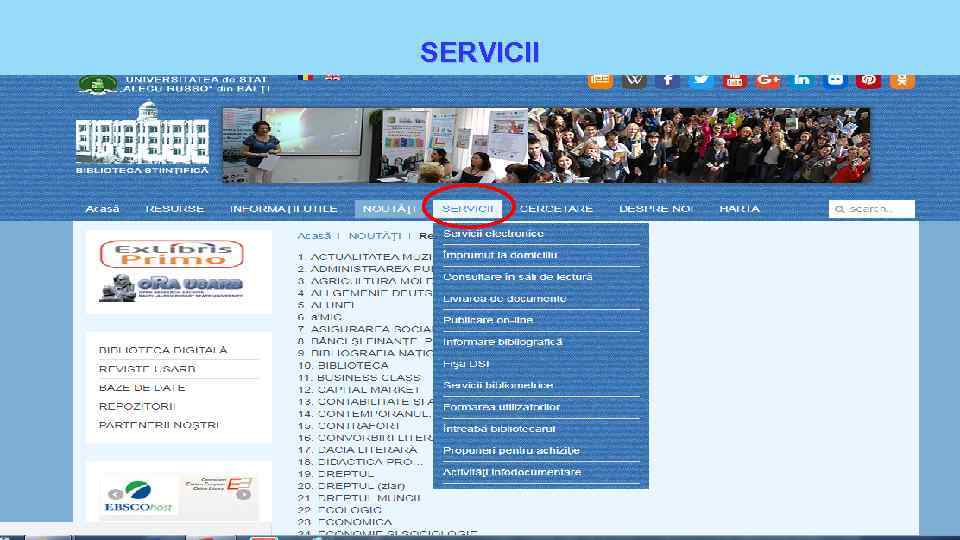
Task: Select Propuneri pentru achiziție
Action: (x=511, y=451)
